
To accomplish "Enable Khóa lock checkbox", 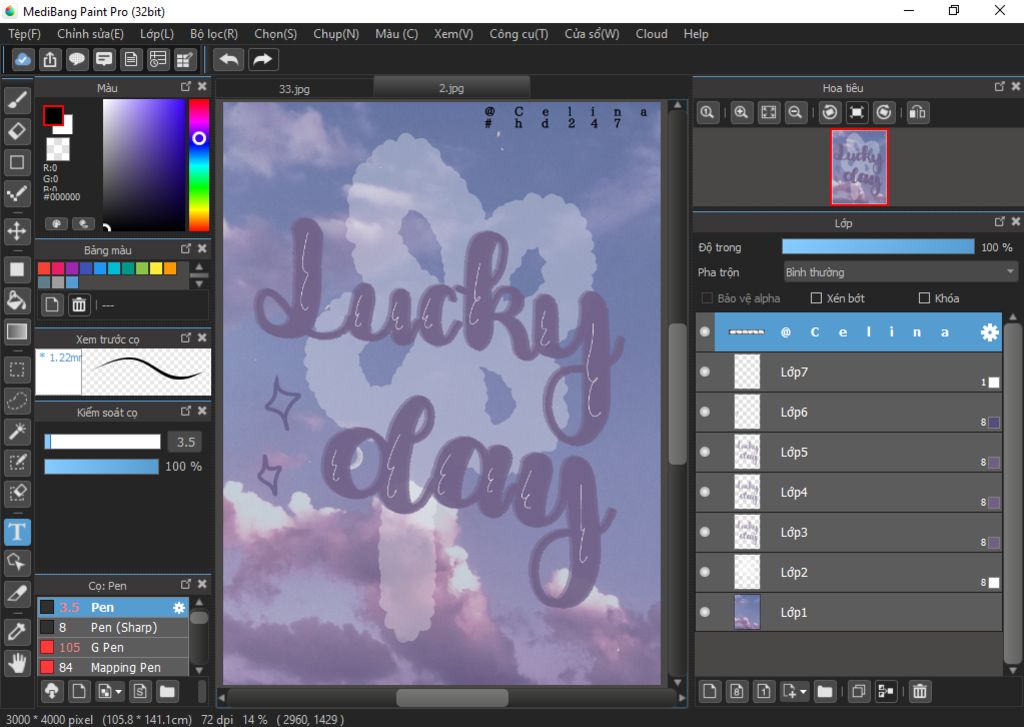I will [x=924, y=299].
